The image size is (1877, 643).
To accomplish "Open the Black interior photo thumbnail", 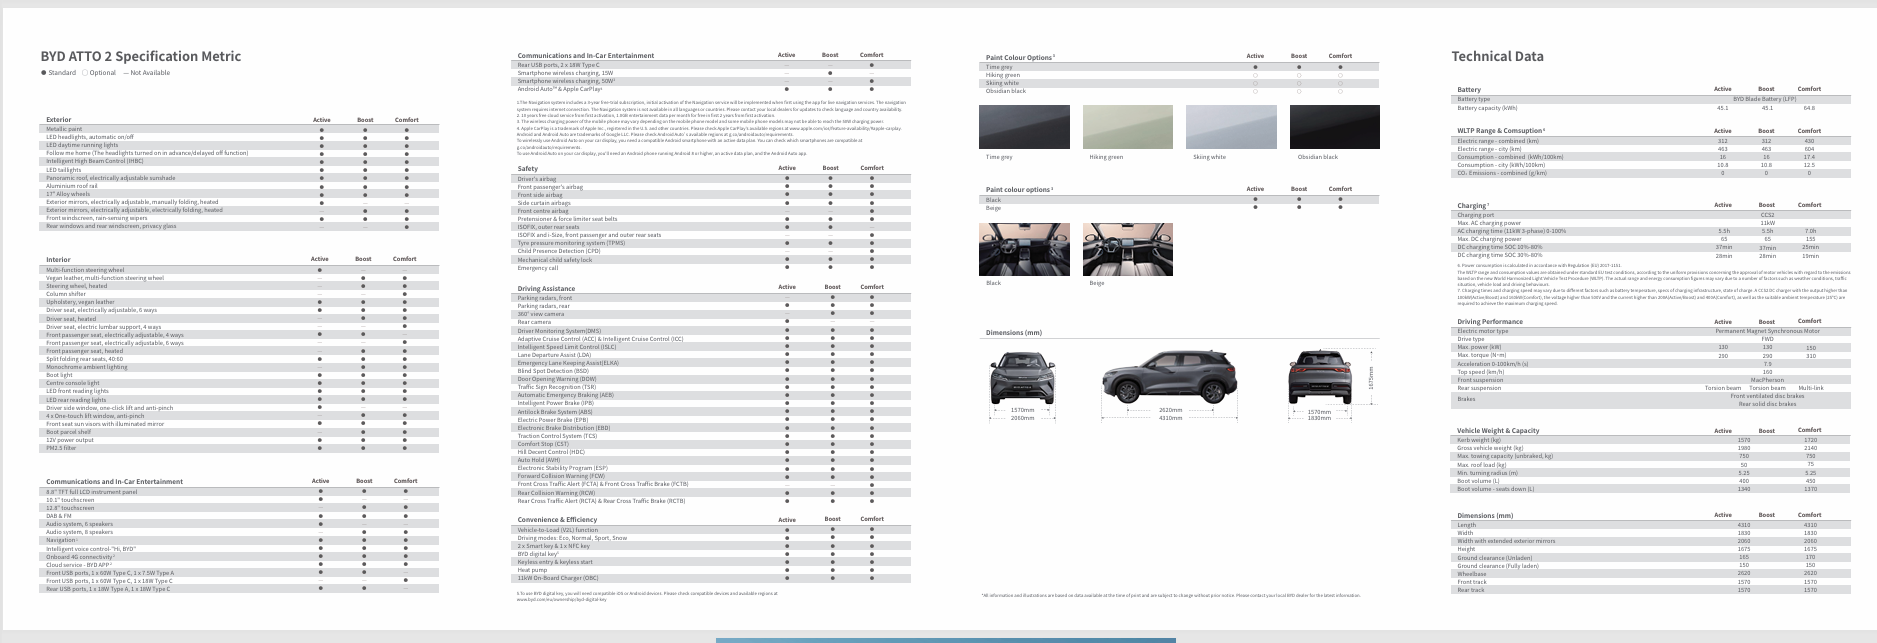I will click(1025, 249).
